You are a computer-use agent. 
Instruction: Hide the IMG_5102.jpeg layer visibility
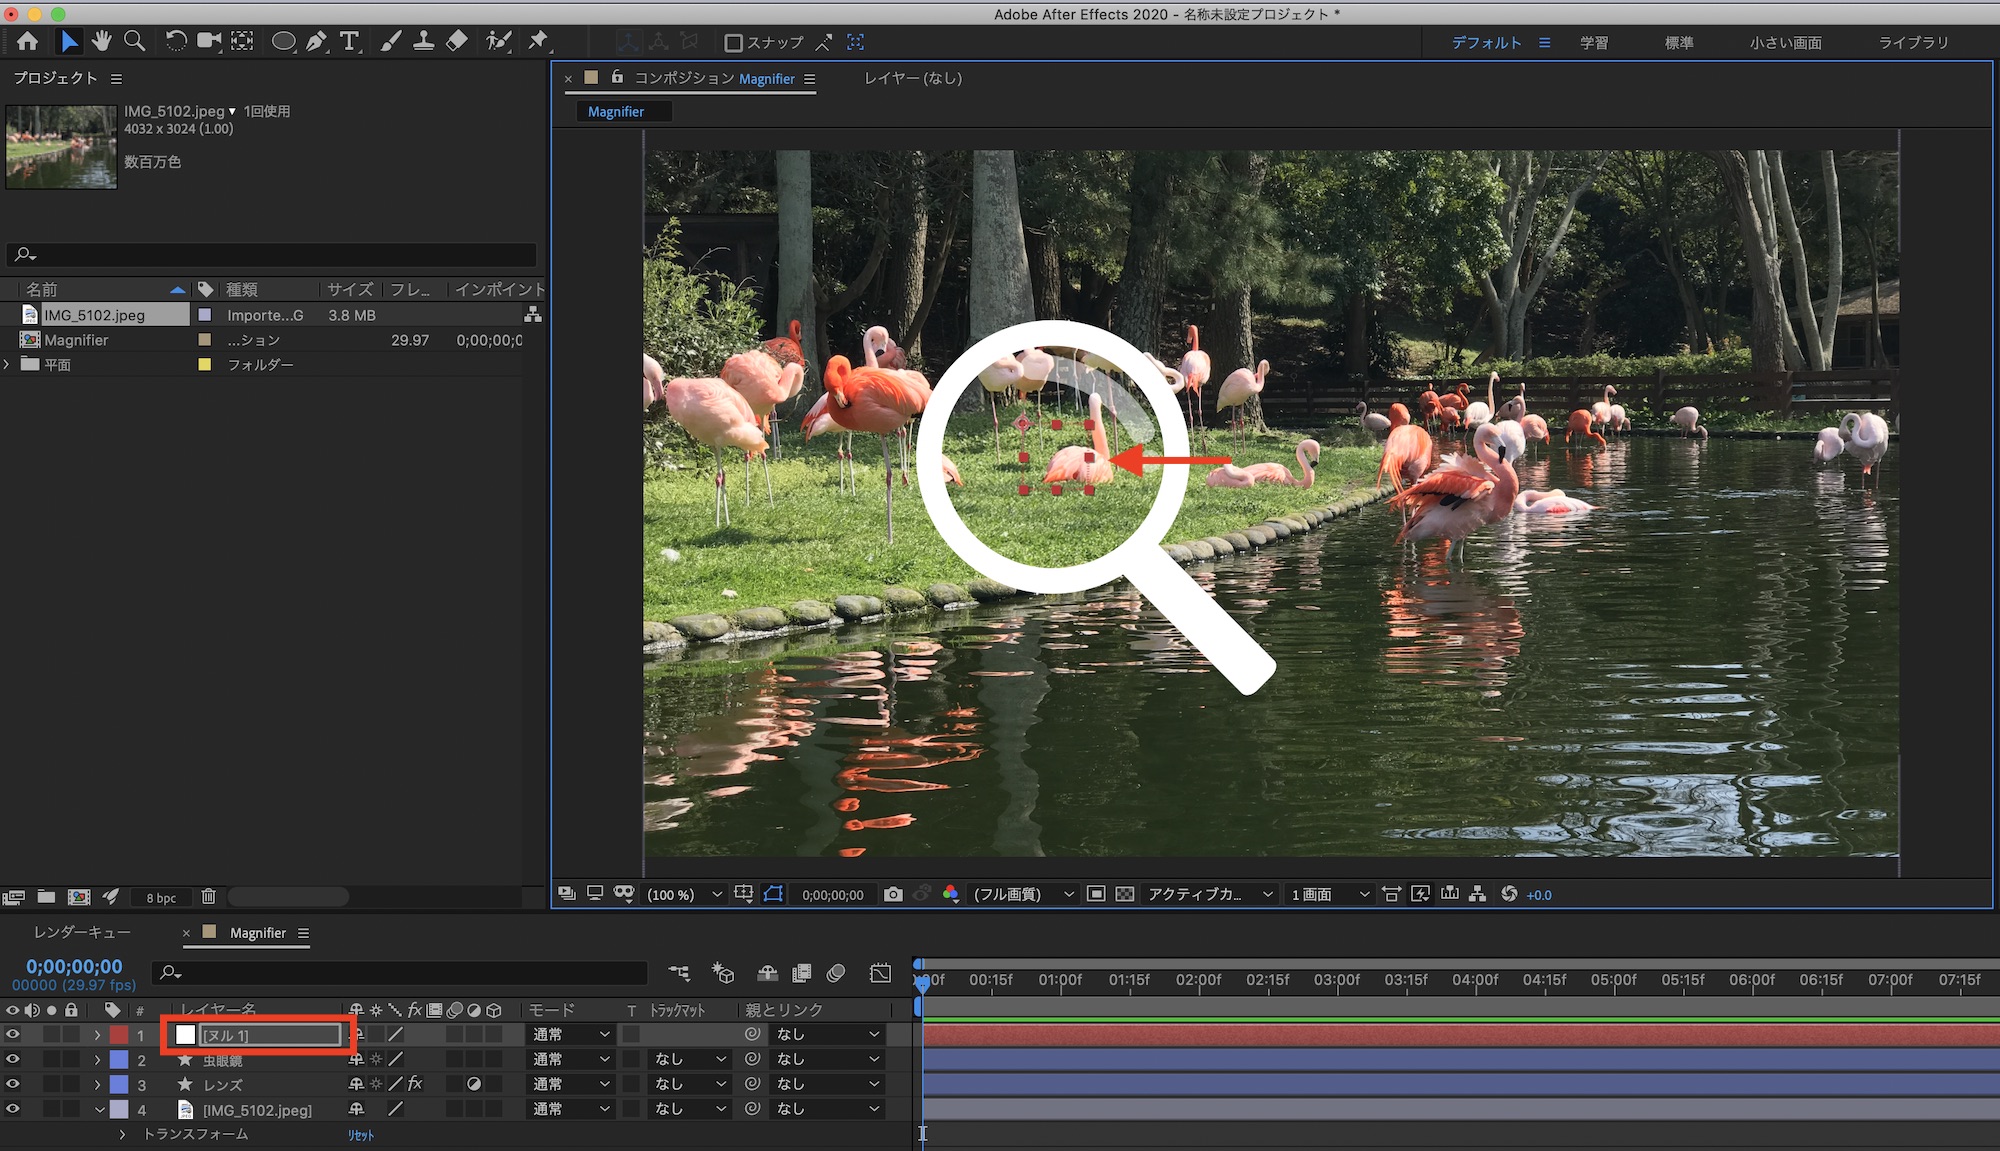click(x=12, y=1109)
